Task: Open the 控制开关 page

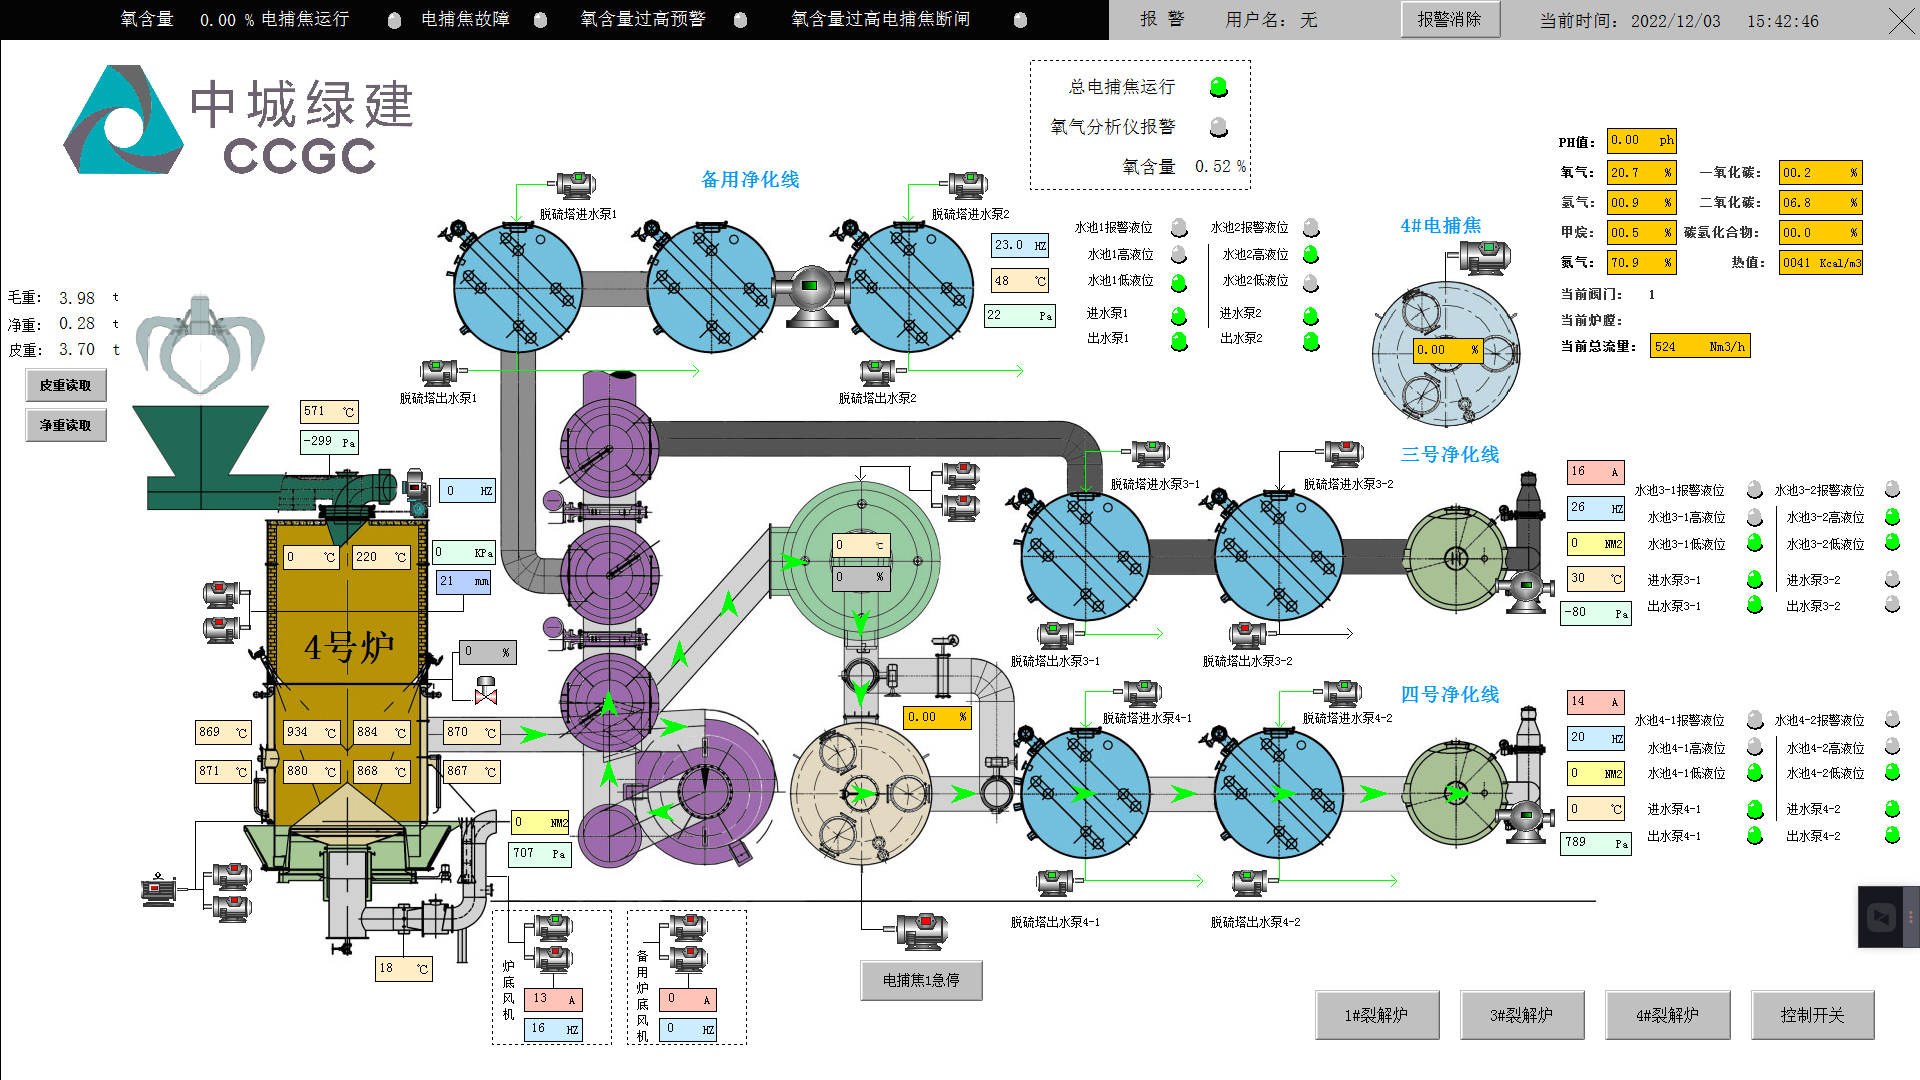Action: pos(1812,1015)
